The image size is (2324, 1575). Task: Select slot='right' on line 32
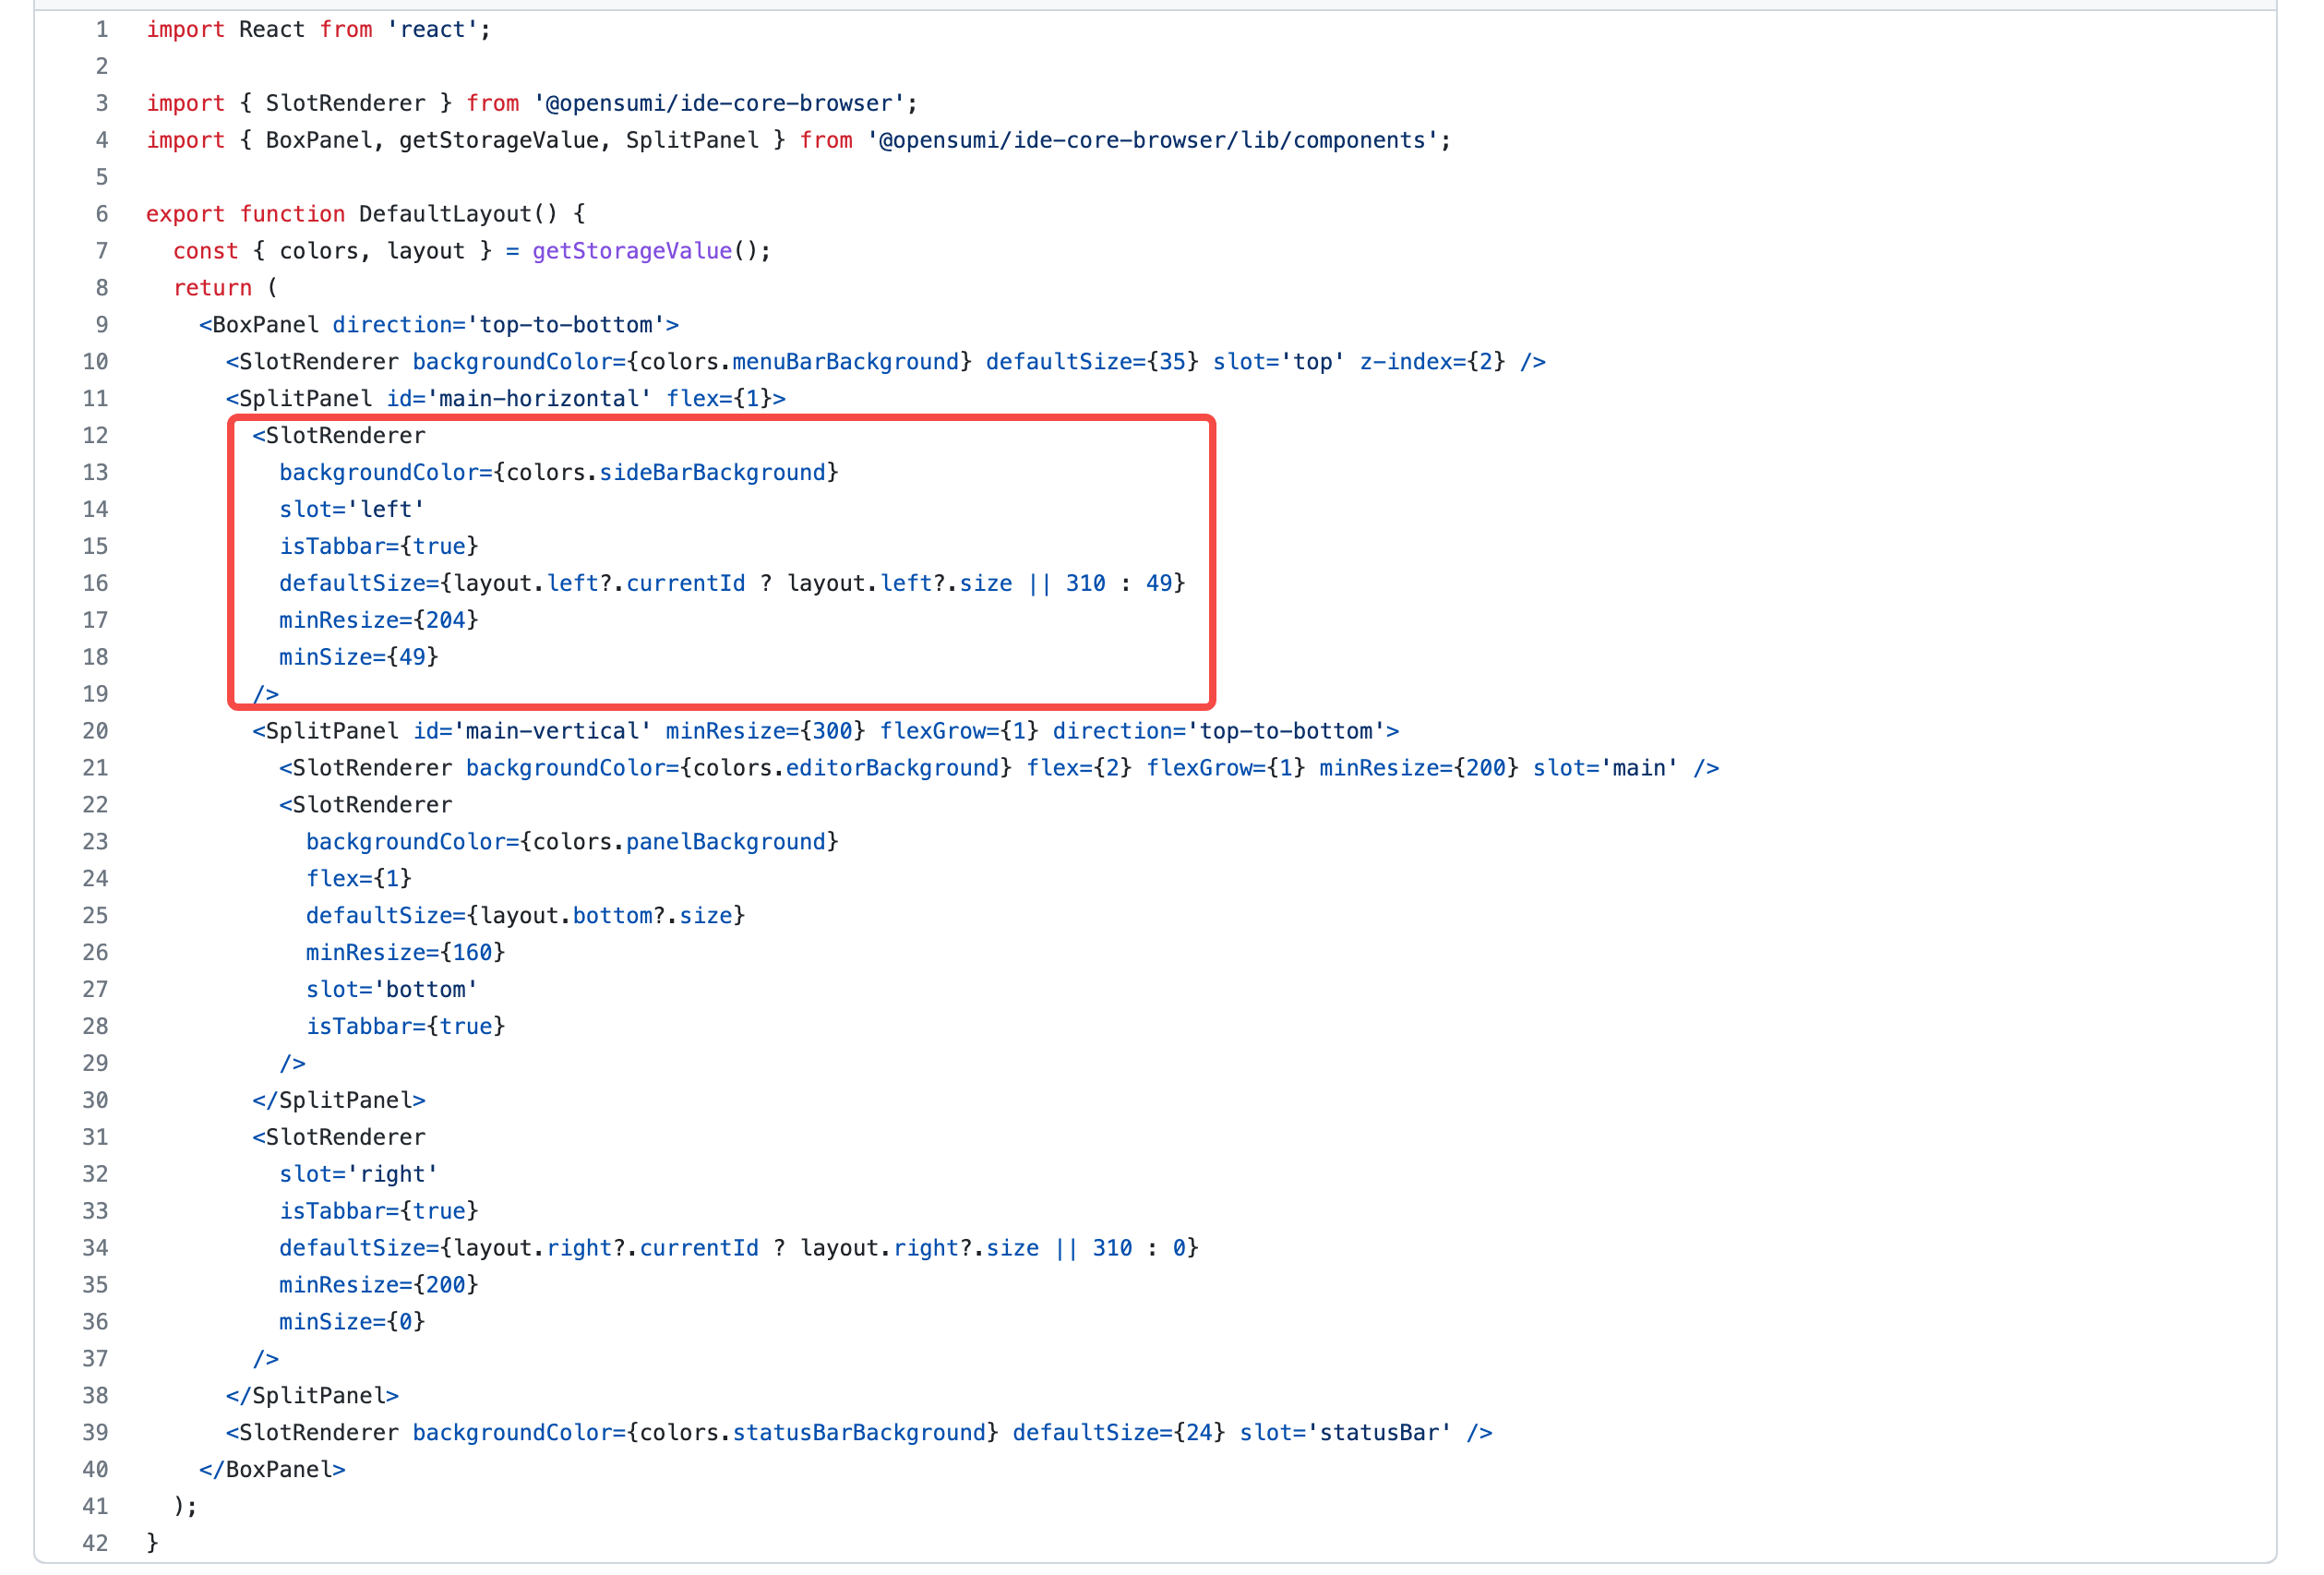pos(360,1173)
